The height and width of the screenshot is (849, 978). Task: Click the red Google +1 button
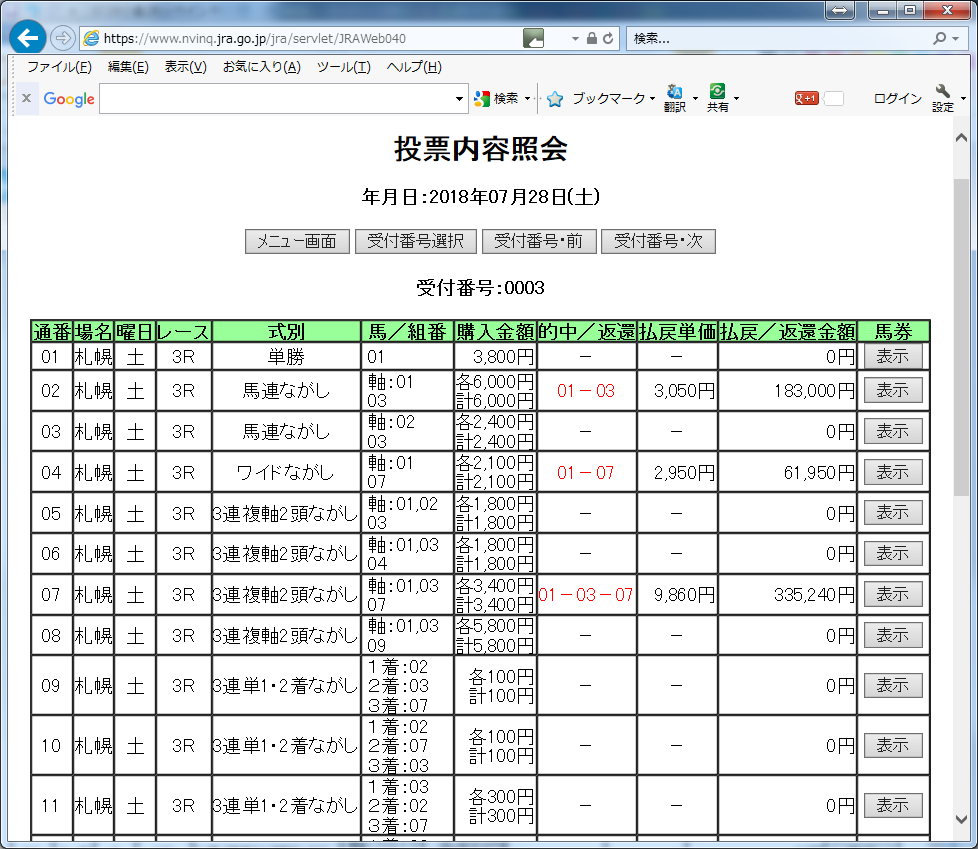tap(806, 99)
